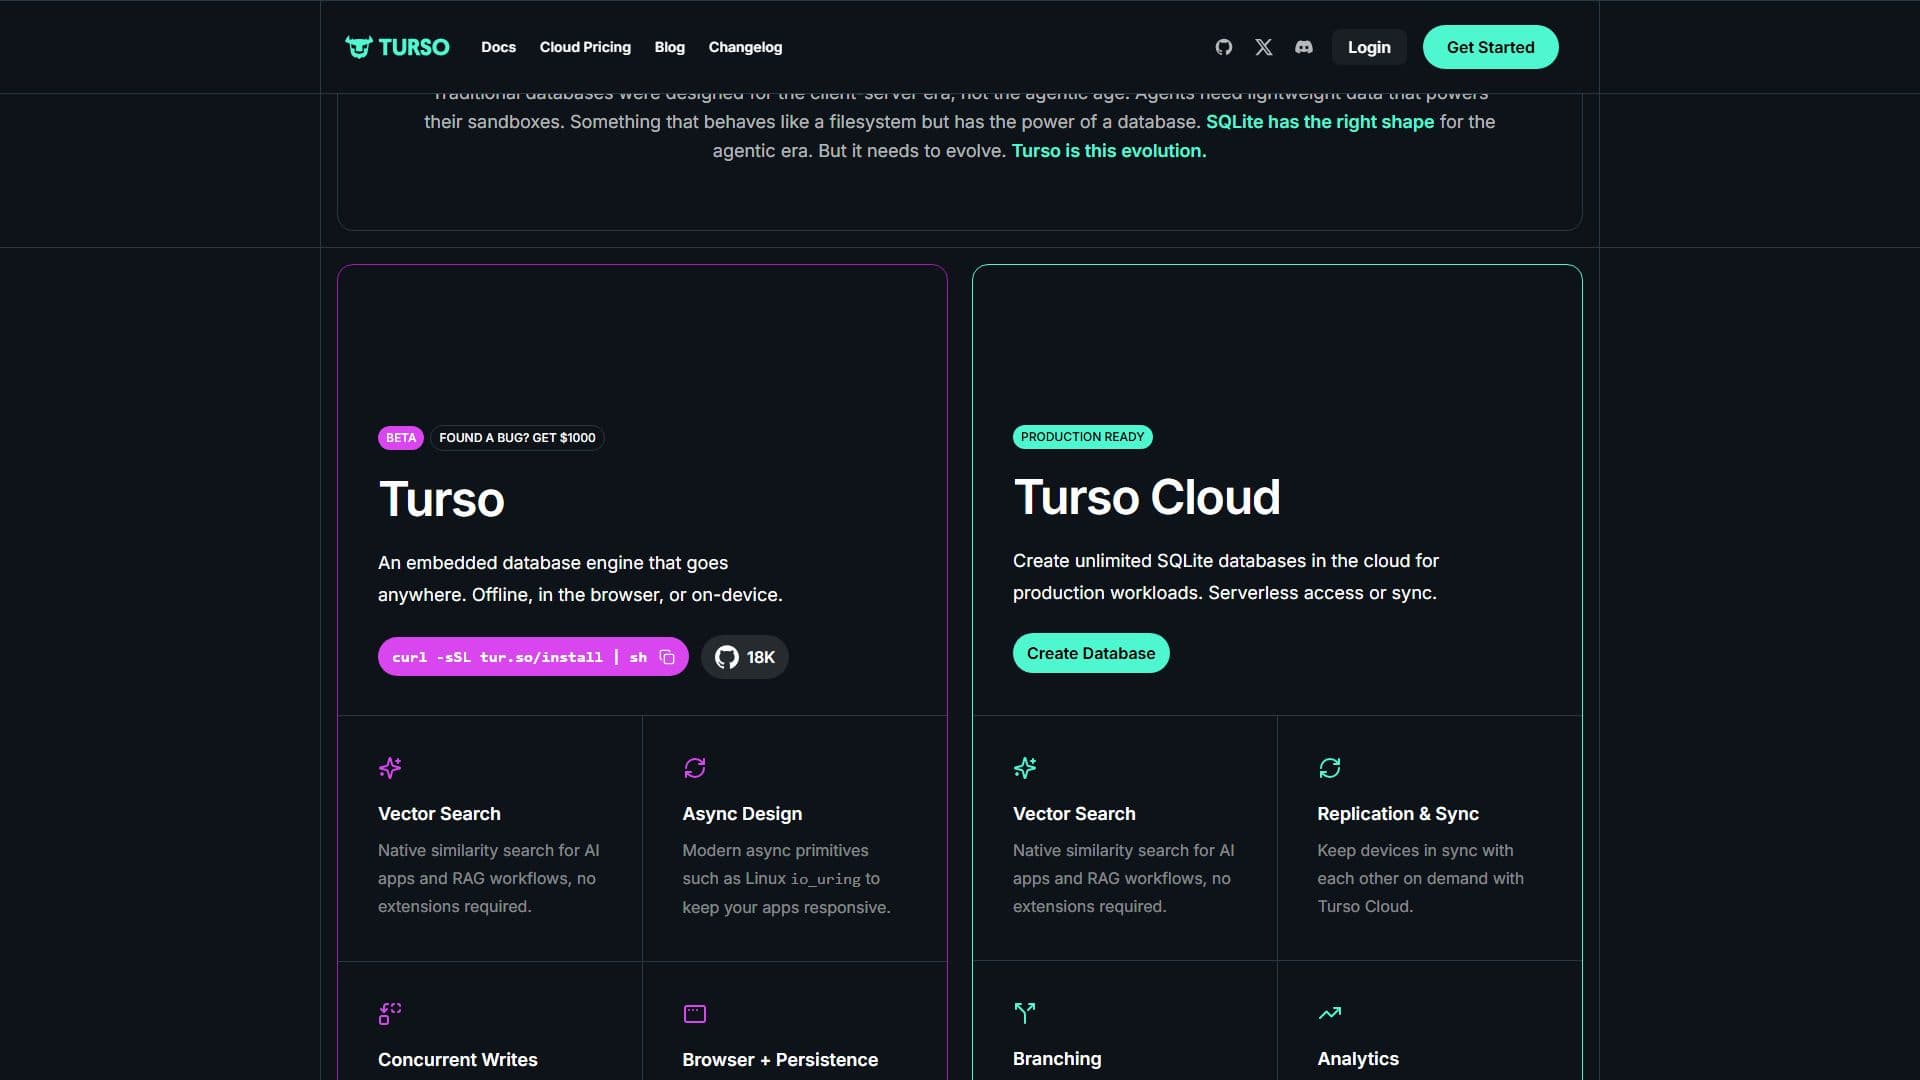The height and width of the screenshot is (1080, 1920).
Task: Open the Cloud Pricing page
Action: 585,47
